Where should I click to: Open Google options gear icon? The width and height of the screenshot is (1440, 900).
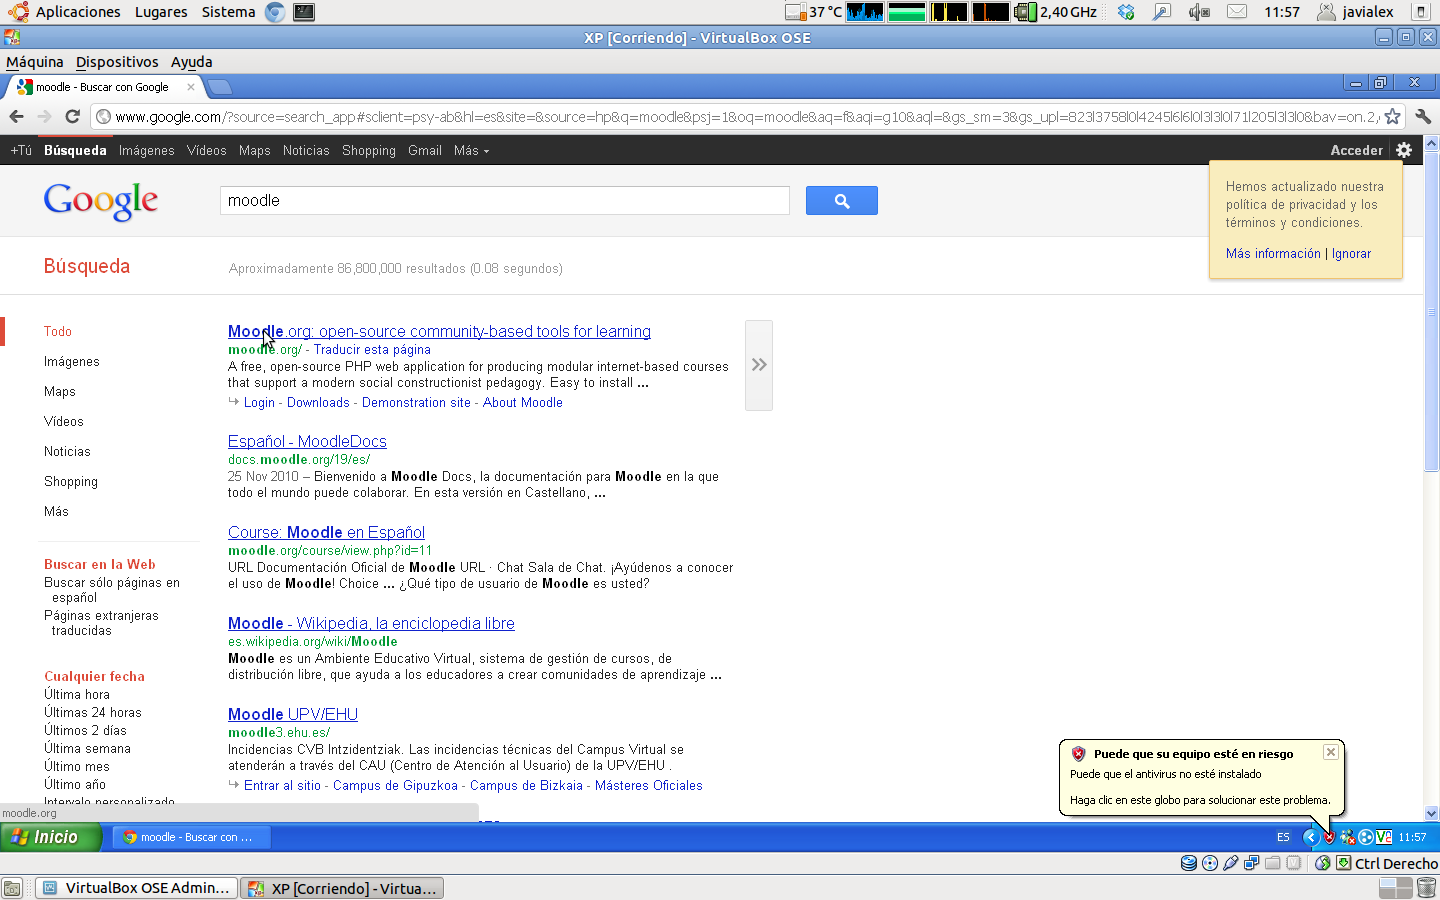[x=1404, y=150]
